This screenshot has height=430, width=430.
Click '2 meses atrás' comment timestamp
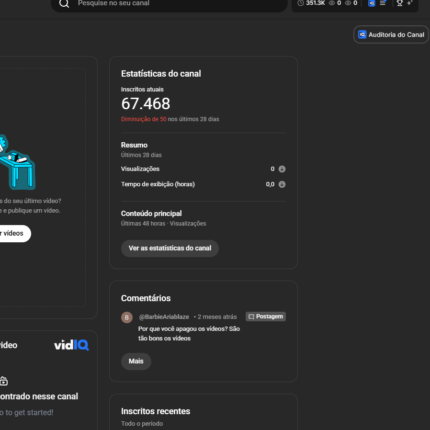pyautogui.click(x=217, y=317)
